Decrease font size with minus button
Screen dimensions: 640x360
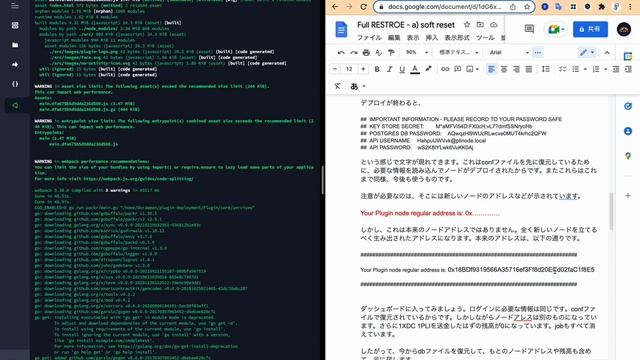pyautogui.click(x=335, y=69)
